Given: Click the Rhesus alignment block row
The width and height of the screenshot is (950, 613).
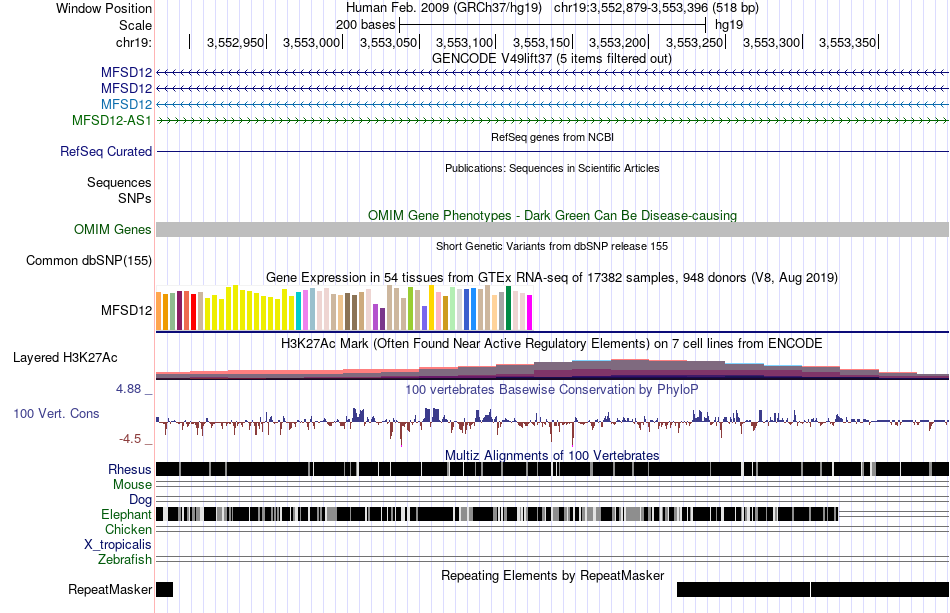Looking at the screenshot, I should tap(552, 469).
